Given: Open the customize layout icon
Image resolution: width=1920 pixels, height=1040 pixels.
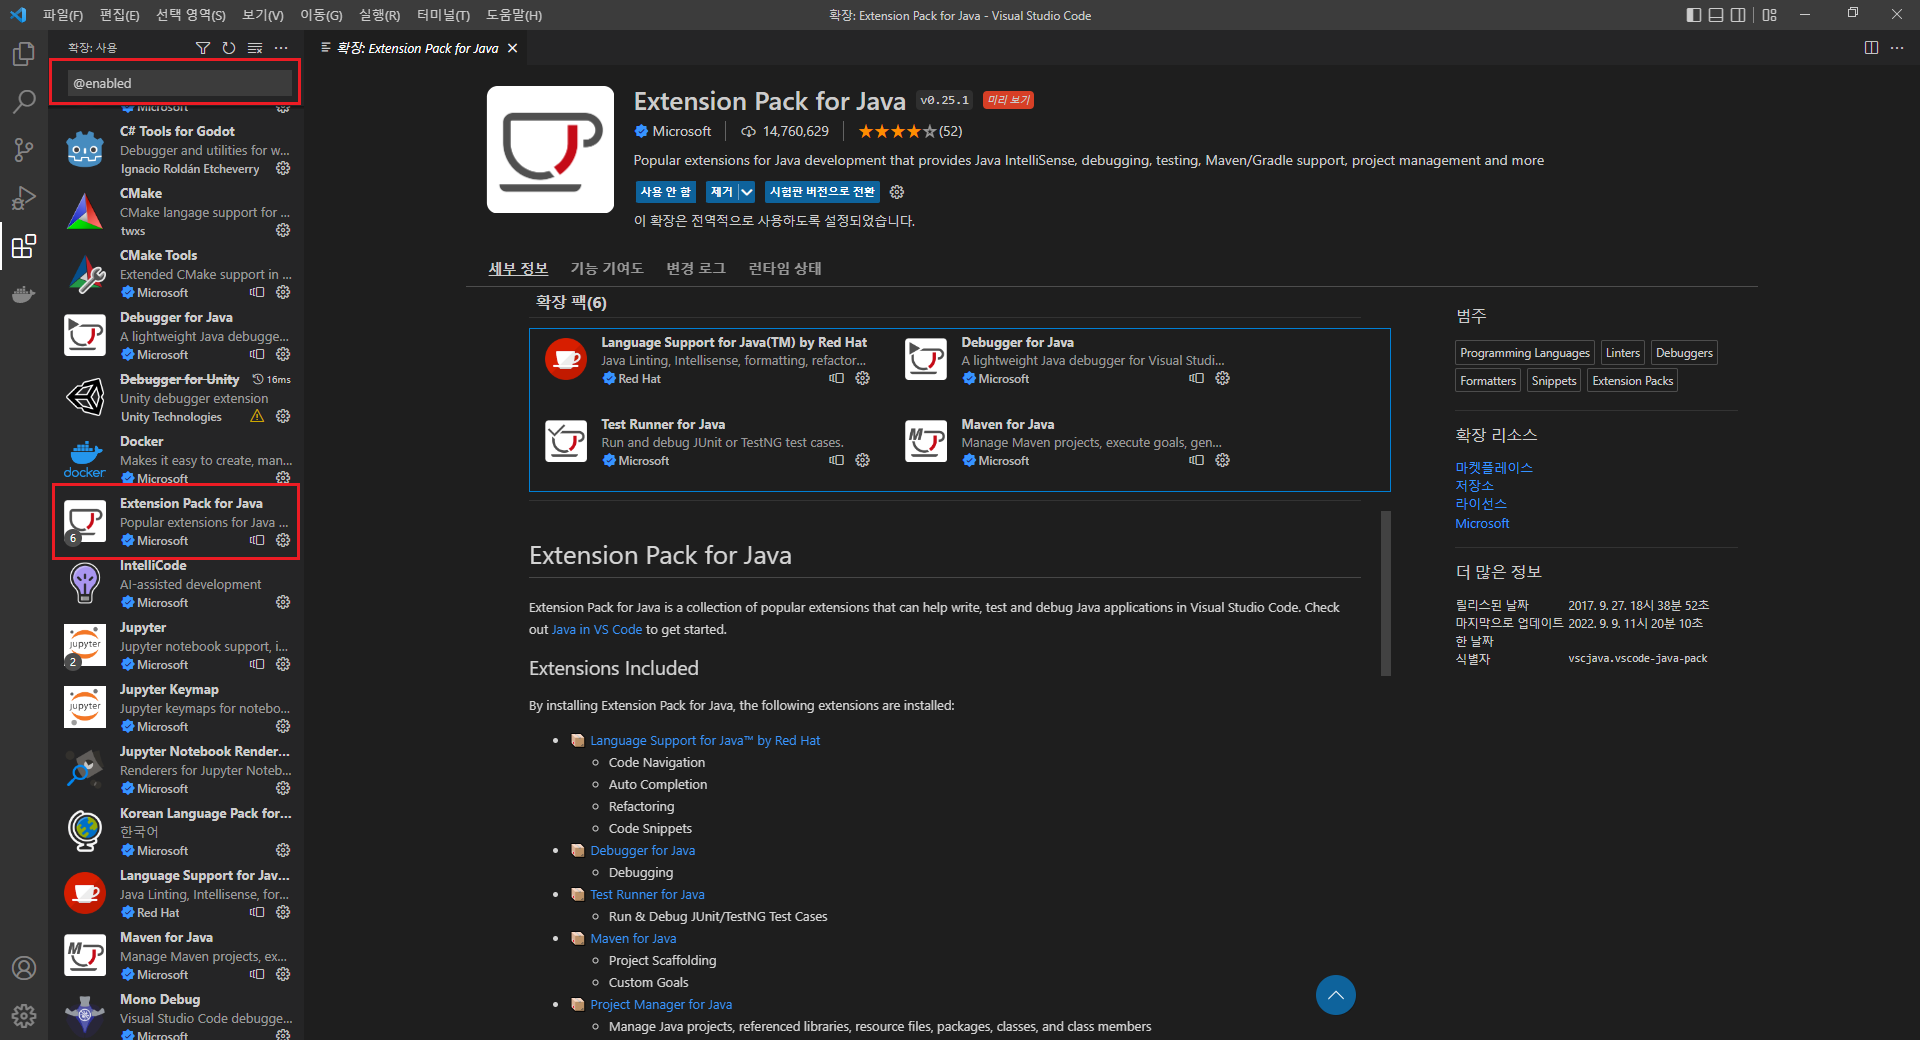Looking at the screenshot, I should (x=1770, y=15).
